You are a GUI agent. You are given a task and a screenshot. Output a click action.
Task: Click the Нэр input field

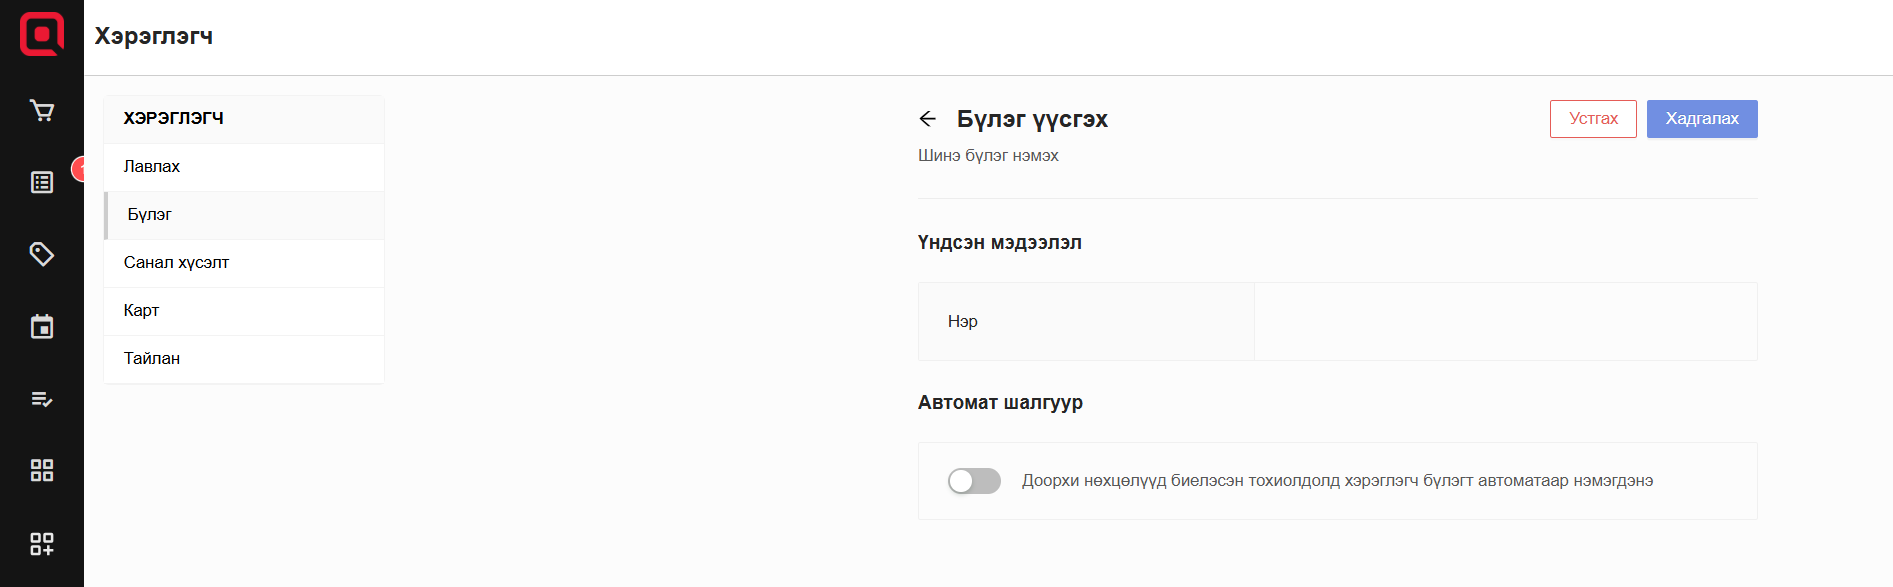tap(1505, 322)
